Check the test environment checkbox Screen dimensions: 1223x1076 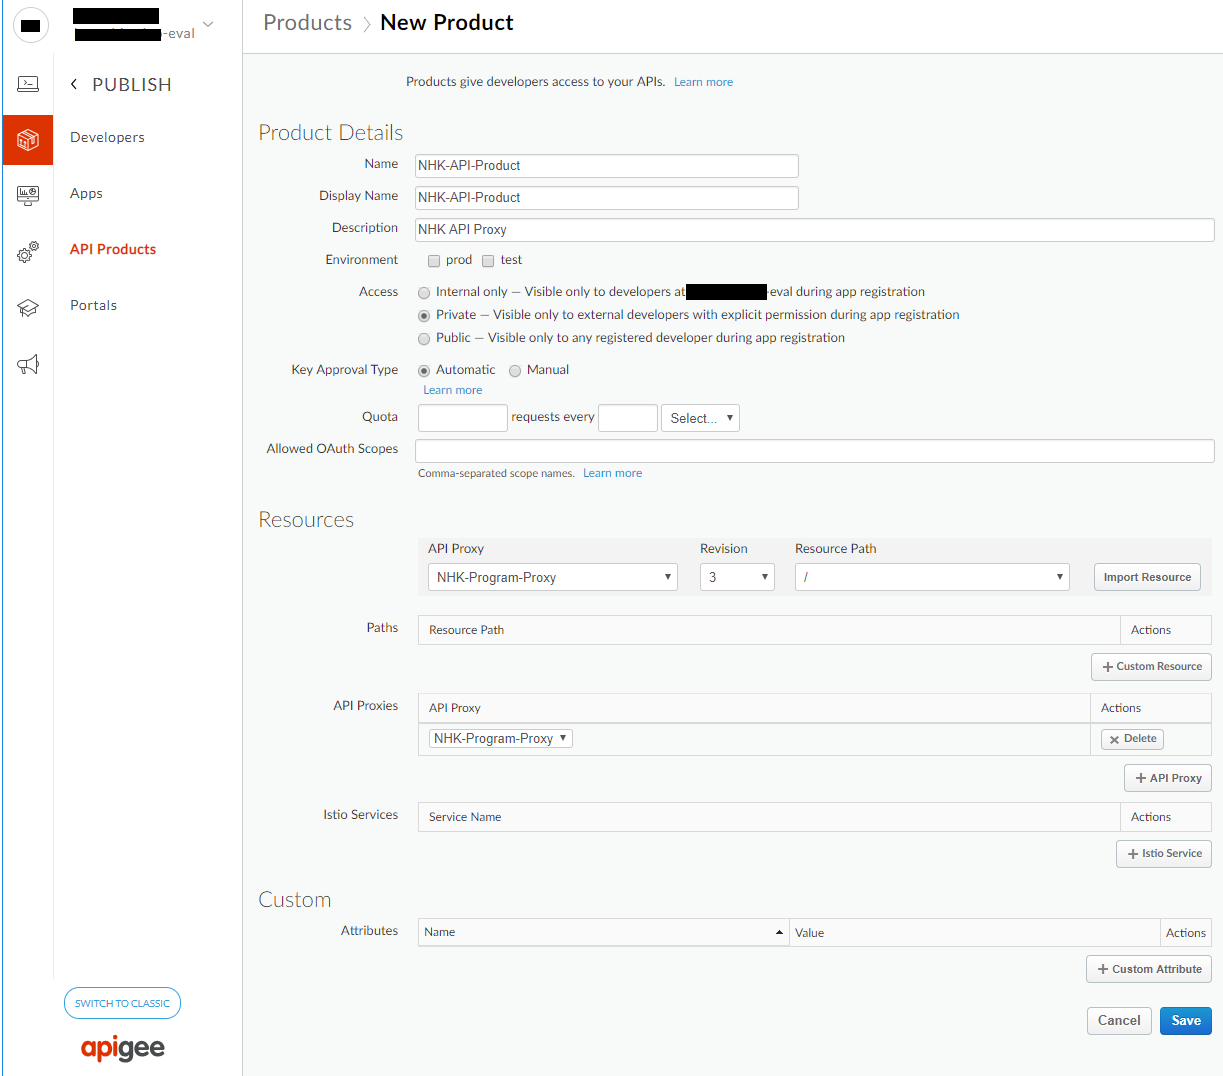point(487,260)
